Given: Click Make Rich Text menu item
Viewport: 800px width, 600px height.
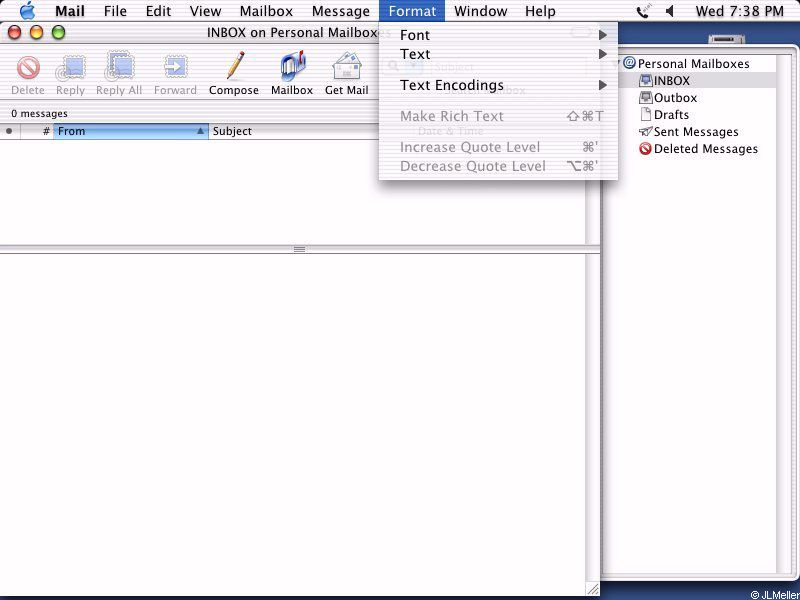Looking at the screenshot, I should (x=498, y=116).
